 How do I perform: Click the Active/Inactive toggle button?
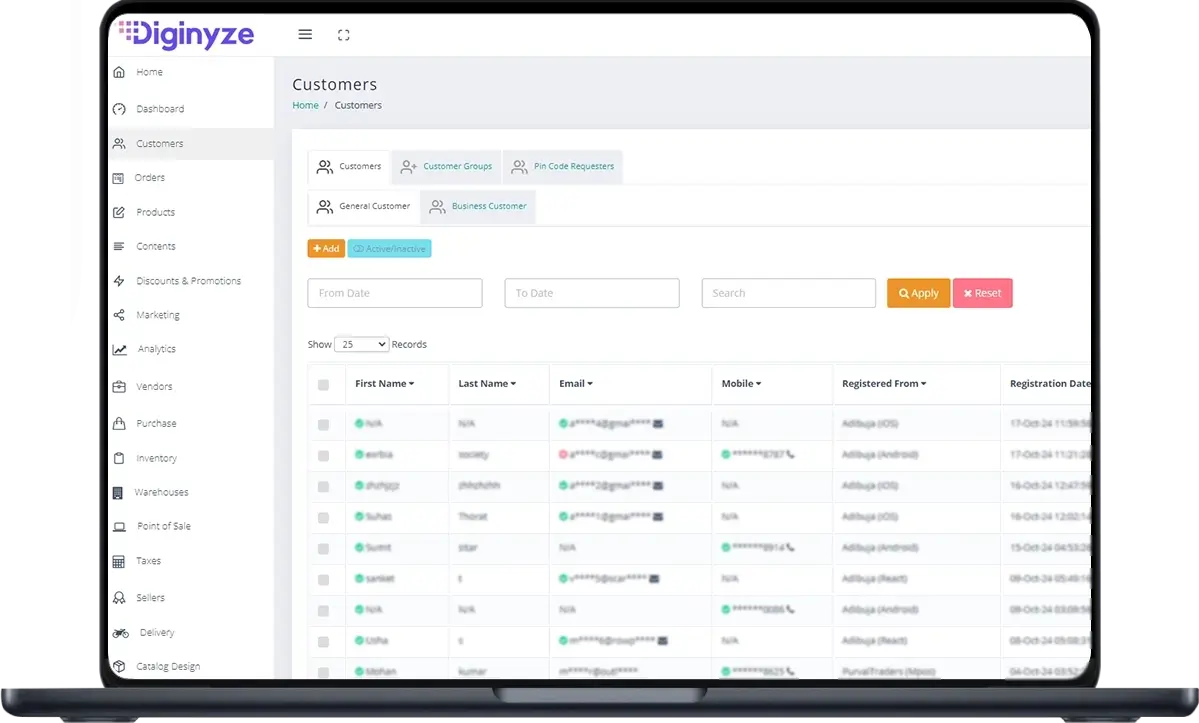click(389, 249)
